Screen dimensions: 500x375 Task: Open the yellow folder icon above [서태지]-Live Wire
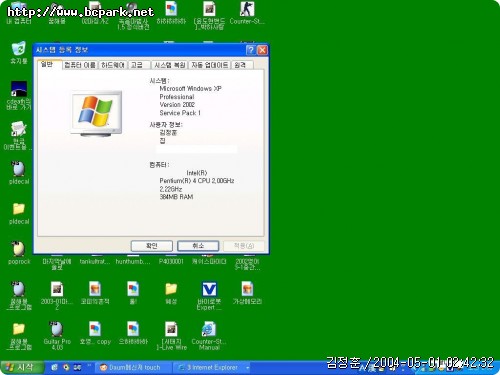pos(171,289)
